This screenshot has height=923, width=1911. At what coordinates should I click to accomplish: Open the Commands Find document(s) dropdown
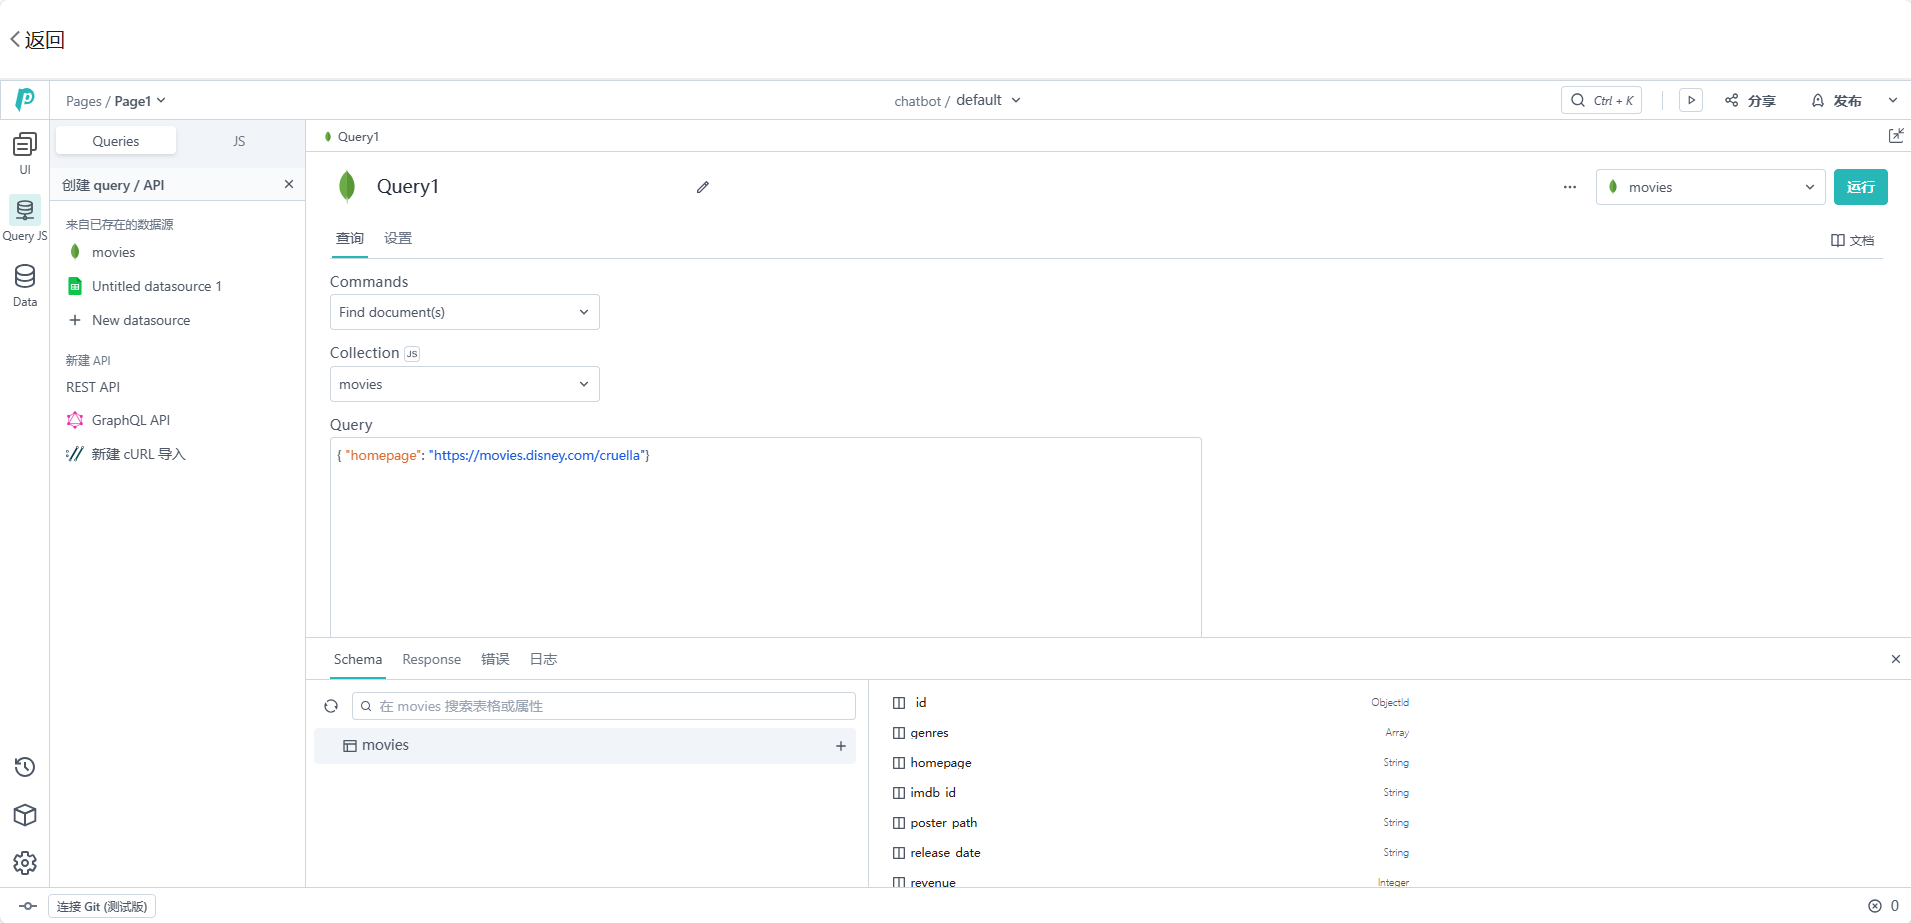[464, 312]
